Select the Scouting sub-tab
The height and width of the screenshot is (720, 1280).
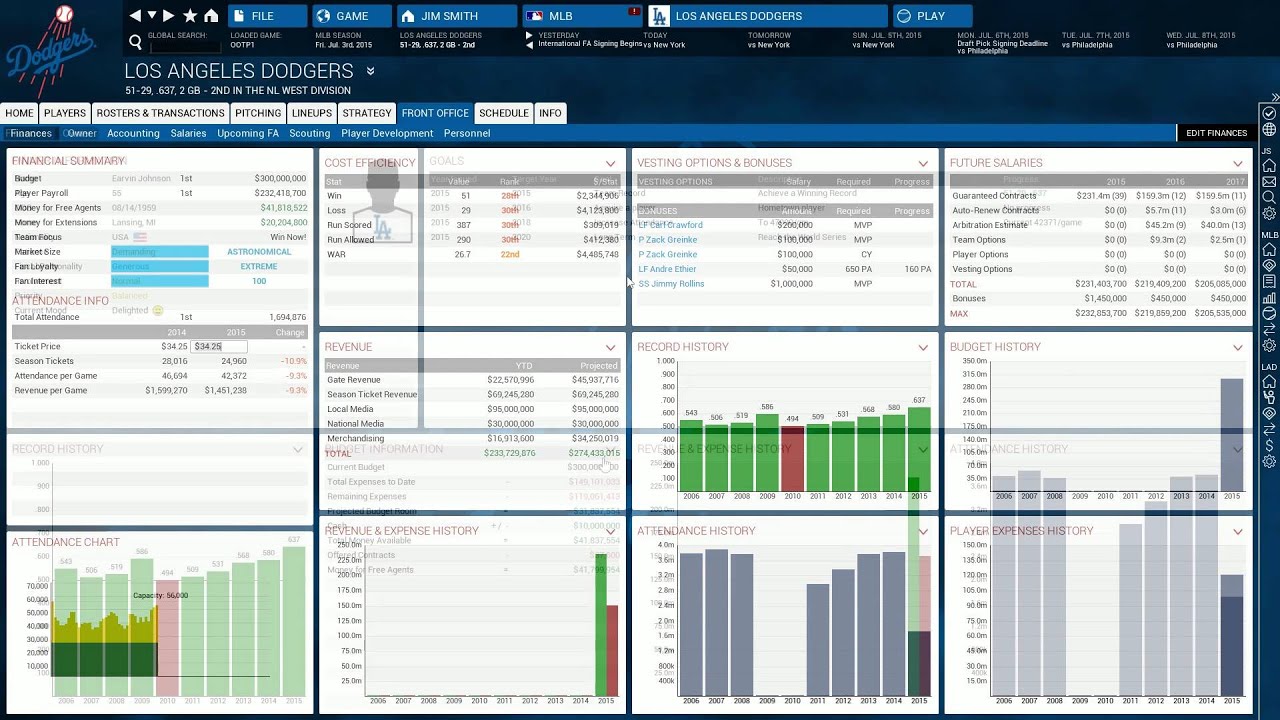click(309, 133)
